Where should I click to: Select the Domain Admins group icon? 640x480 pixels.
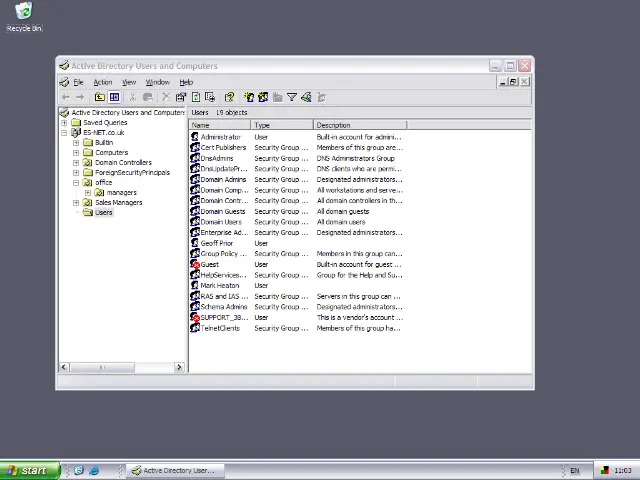[195, 179]
